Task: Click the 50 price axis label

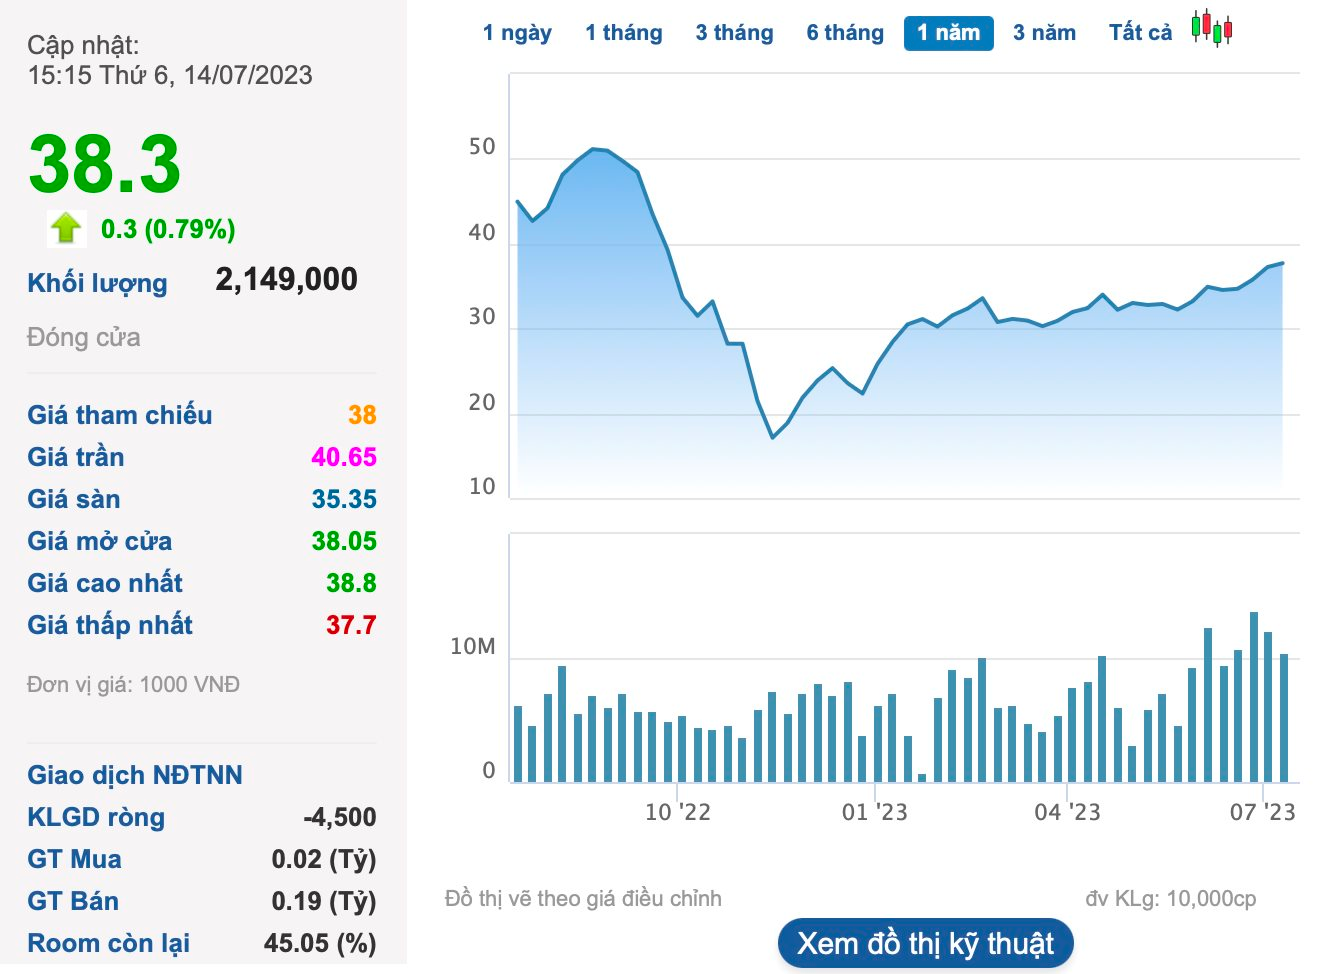Action: click(x=482, y=147)
